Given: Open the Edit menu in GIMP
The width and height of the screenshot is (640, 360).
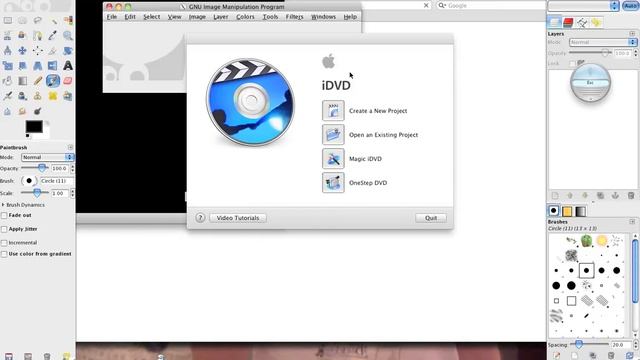Looking at the screenshot, I should tap(130, 17).
